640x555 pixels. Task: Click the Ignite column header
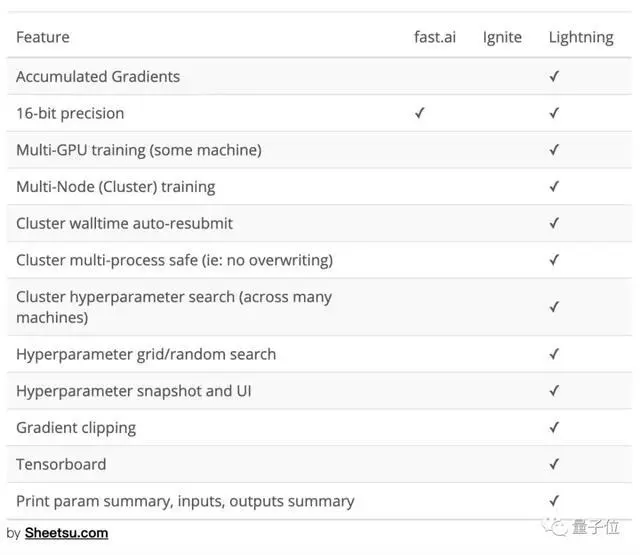click(x=502, y=37)
